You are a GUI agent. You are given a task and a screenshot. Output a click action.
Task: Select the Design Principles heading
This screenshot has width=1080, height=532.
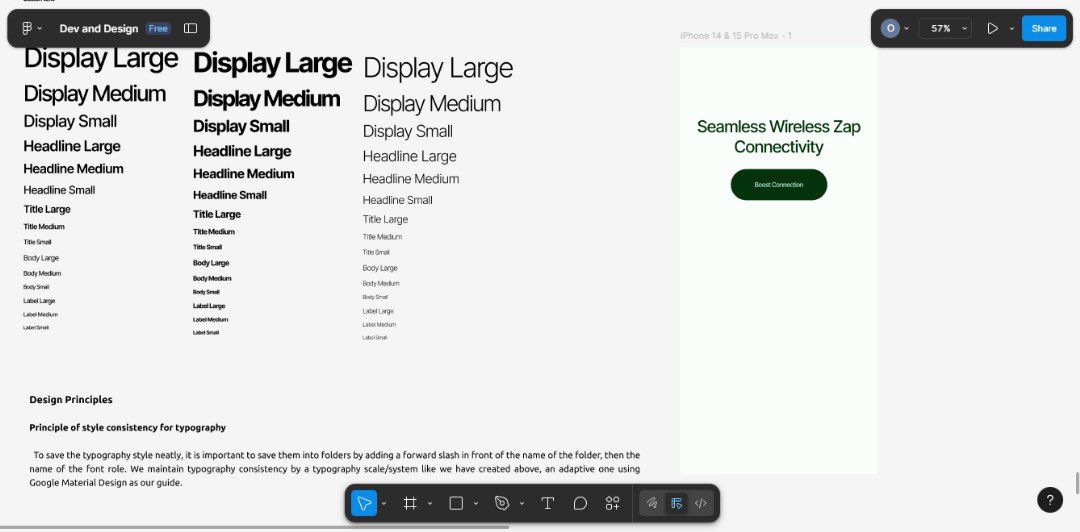click(x=71, y=400)
